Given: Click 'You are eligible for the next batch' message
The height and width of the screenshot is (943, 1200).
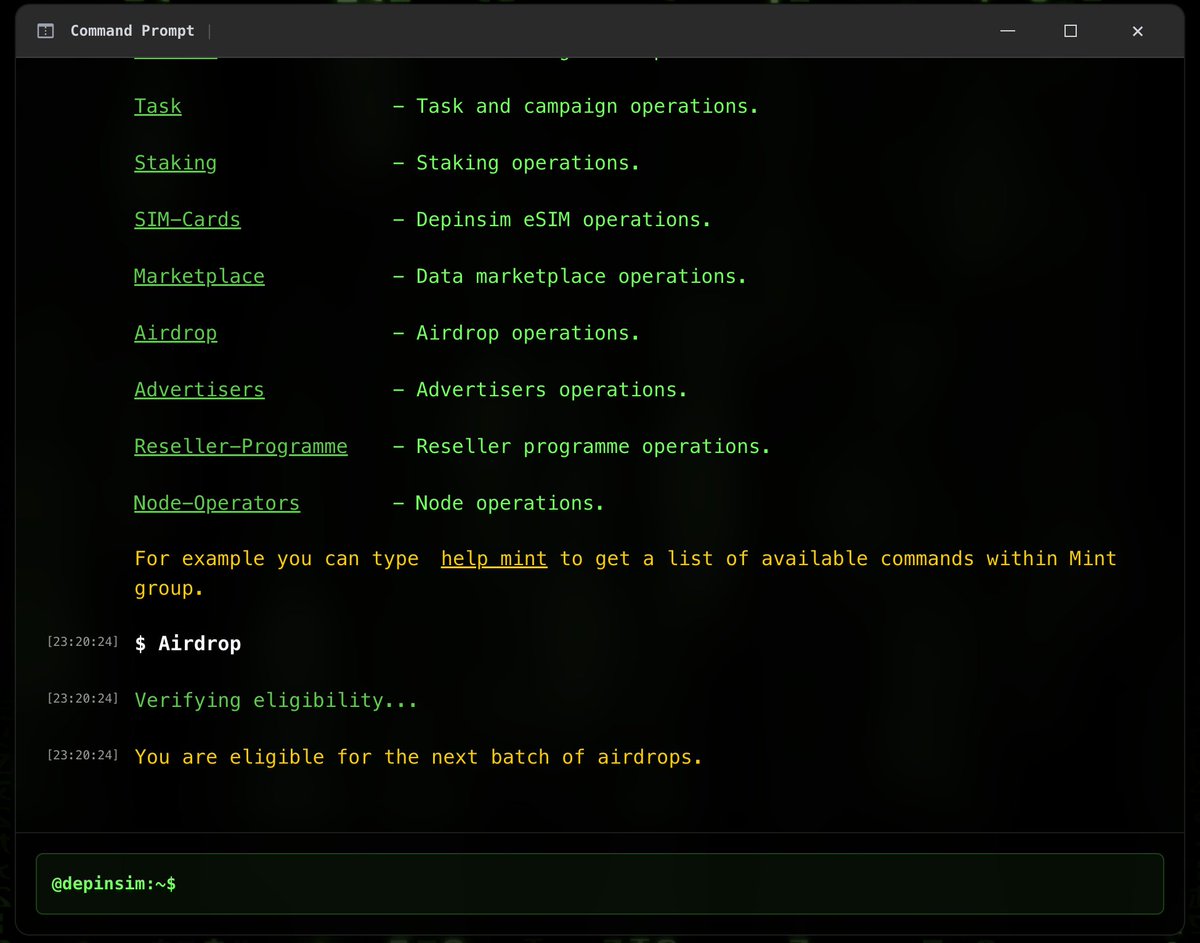Looking at the screenshot, I should [x=419, y=757].
